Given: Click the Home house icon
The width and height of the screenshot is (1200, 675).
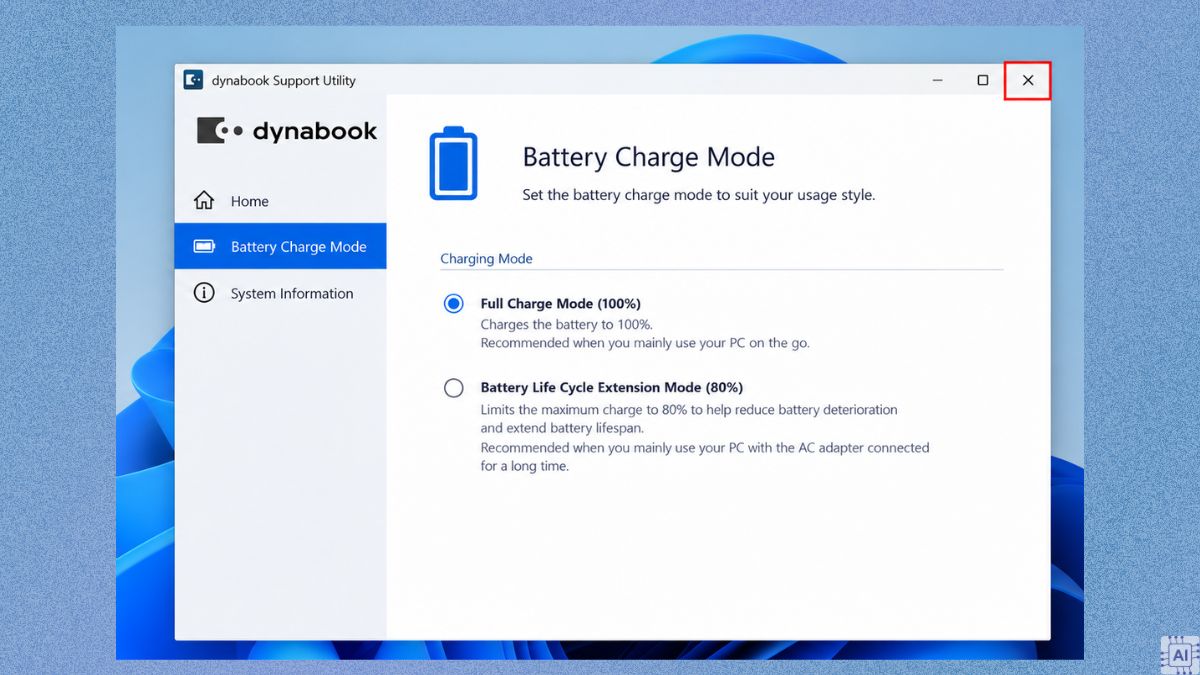Looking at the screenshot, I should pyautogui.click(x=204, y=200).
